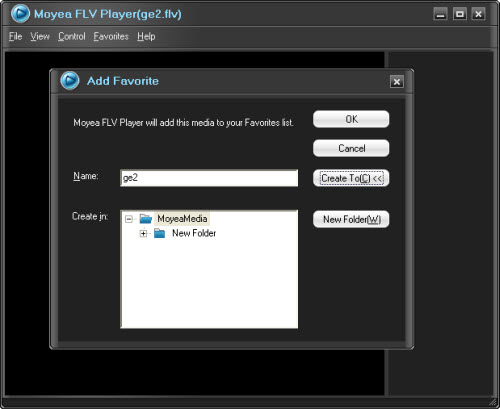Click the Name field containing ge2

pyautogui.click(x=209, y=178)
